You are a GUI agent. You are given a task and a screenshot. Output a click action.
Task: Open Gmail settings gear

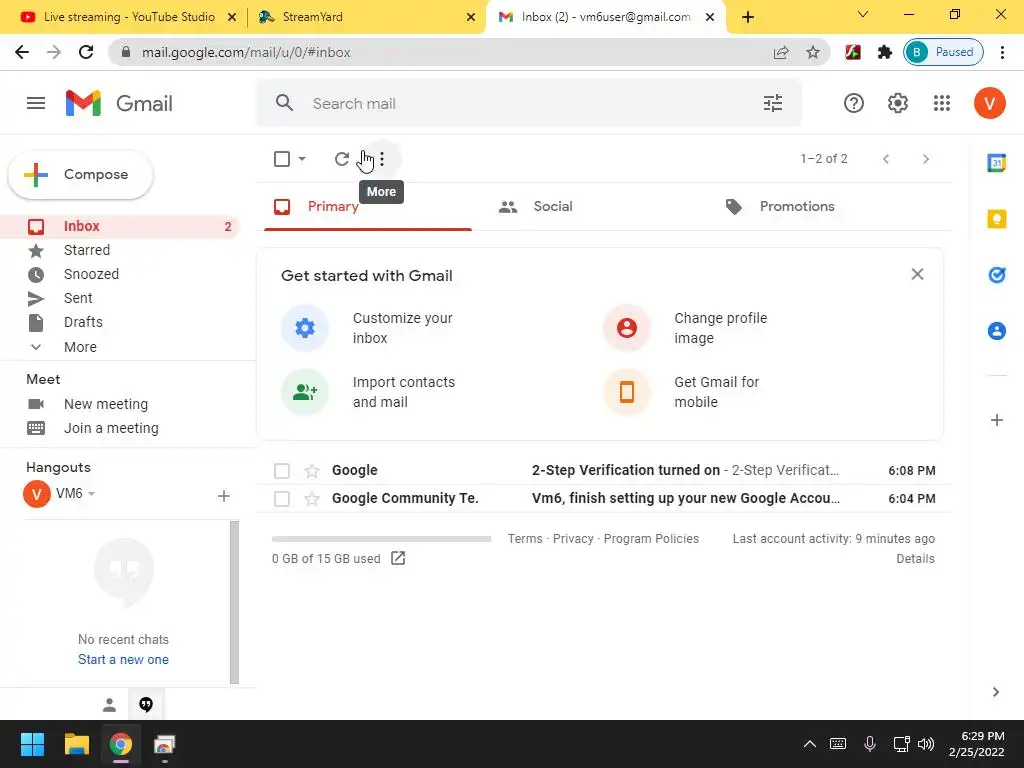[897, 103]
